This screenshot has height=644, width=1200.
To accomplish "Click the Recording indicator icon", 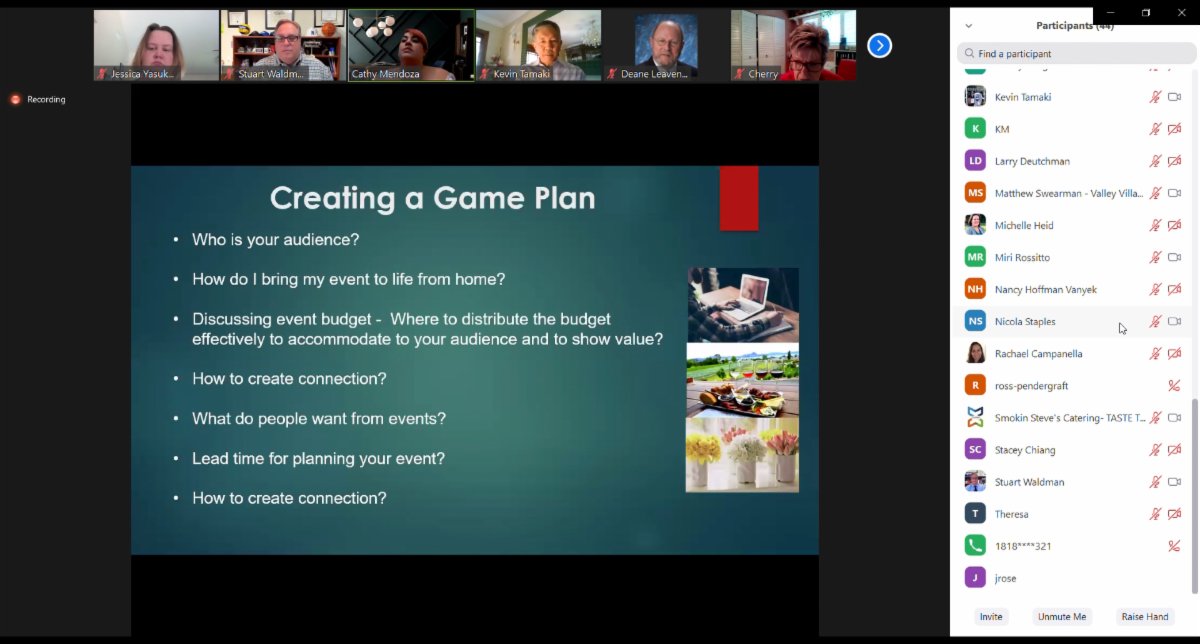I will 15,99.
